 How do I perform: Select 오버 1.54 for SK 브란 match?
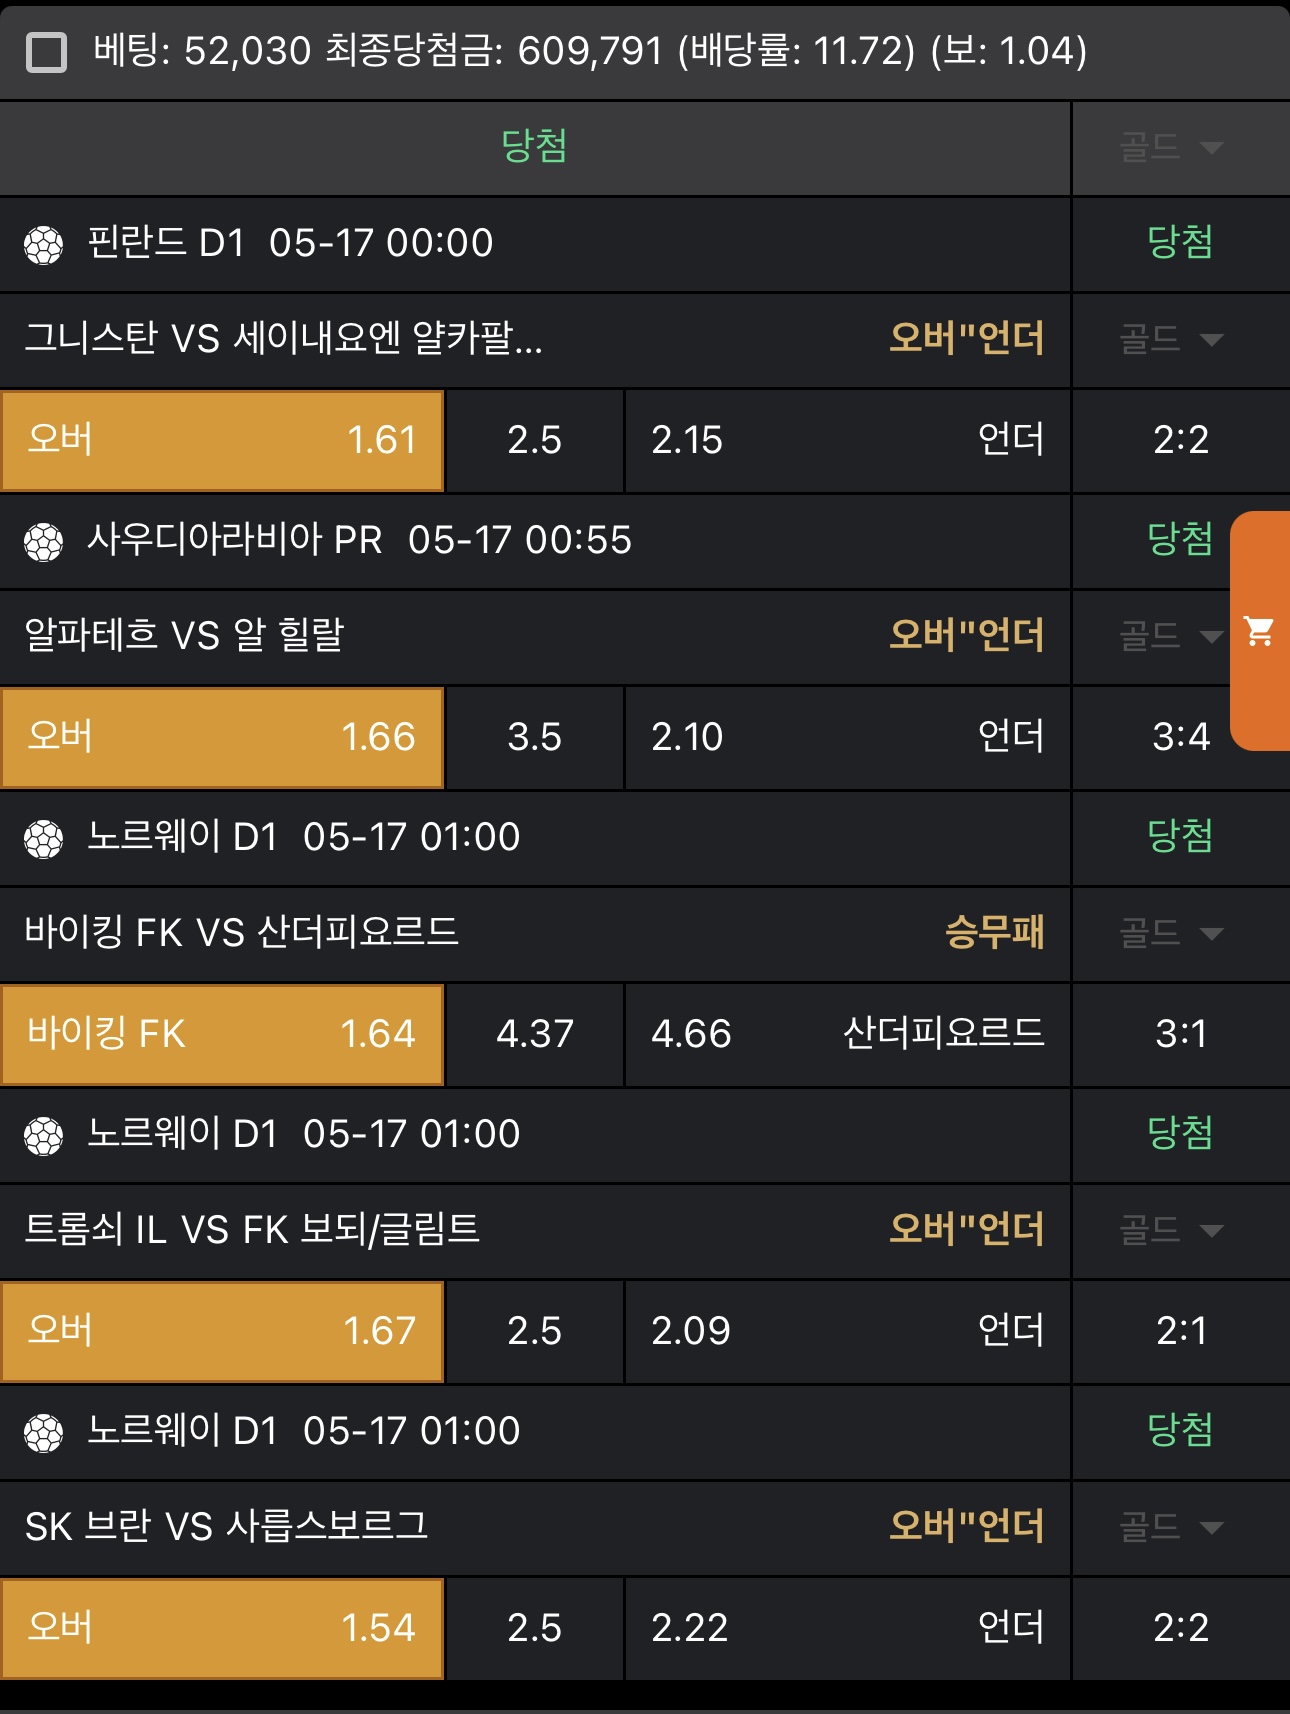tap(222, 1628)
